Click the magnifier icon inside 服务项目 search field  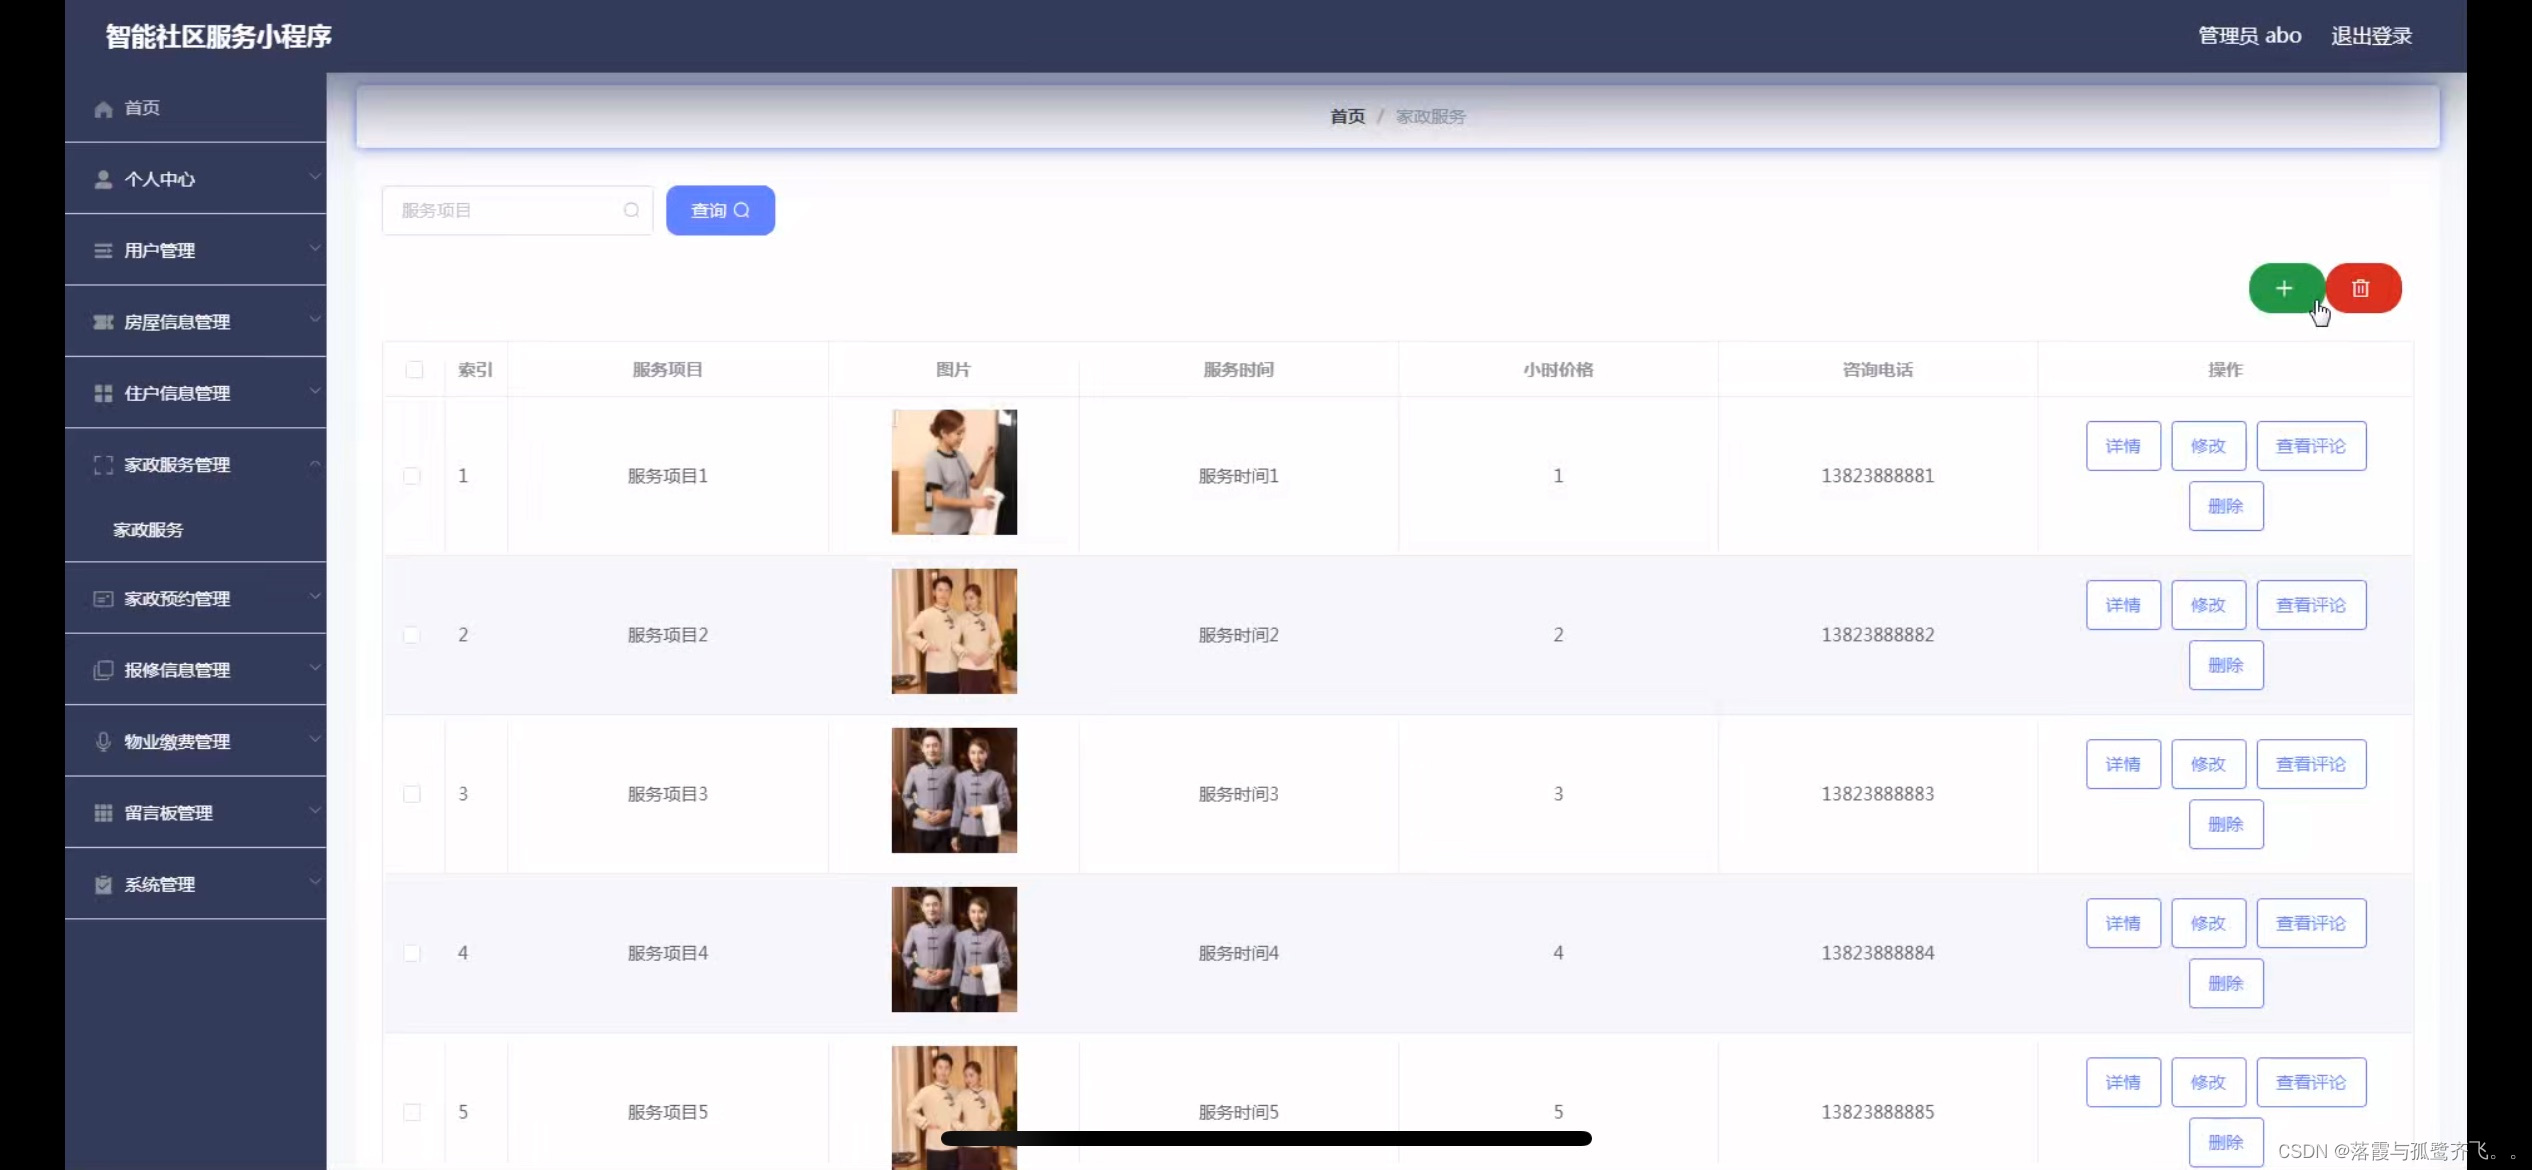(x=631, y=210)
